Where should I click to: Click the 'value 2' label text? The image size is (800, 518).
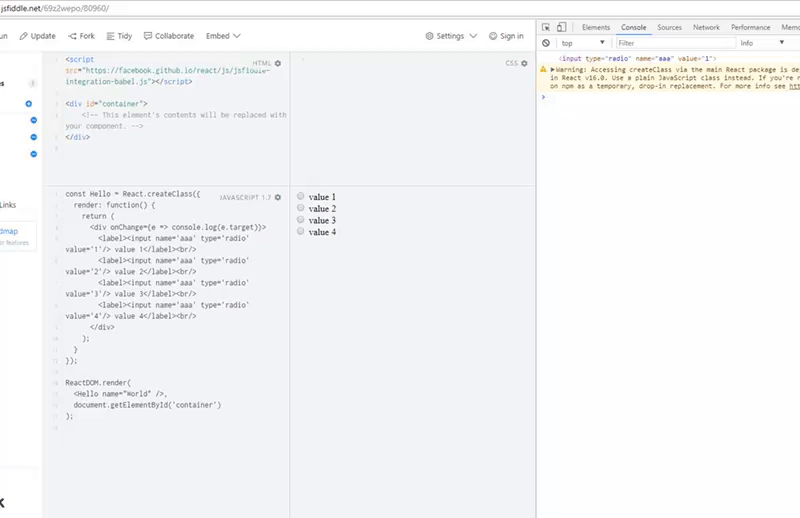(x=322, y=209)
